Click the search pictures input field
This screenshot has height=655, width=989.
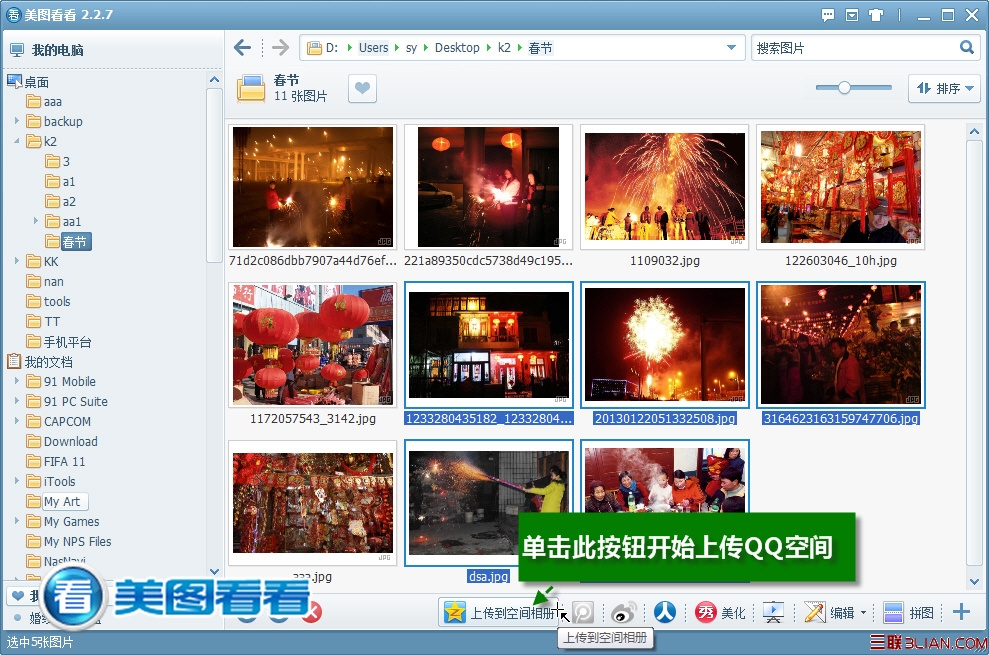[854, 48]
